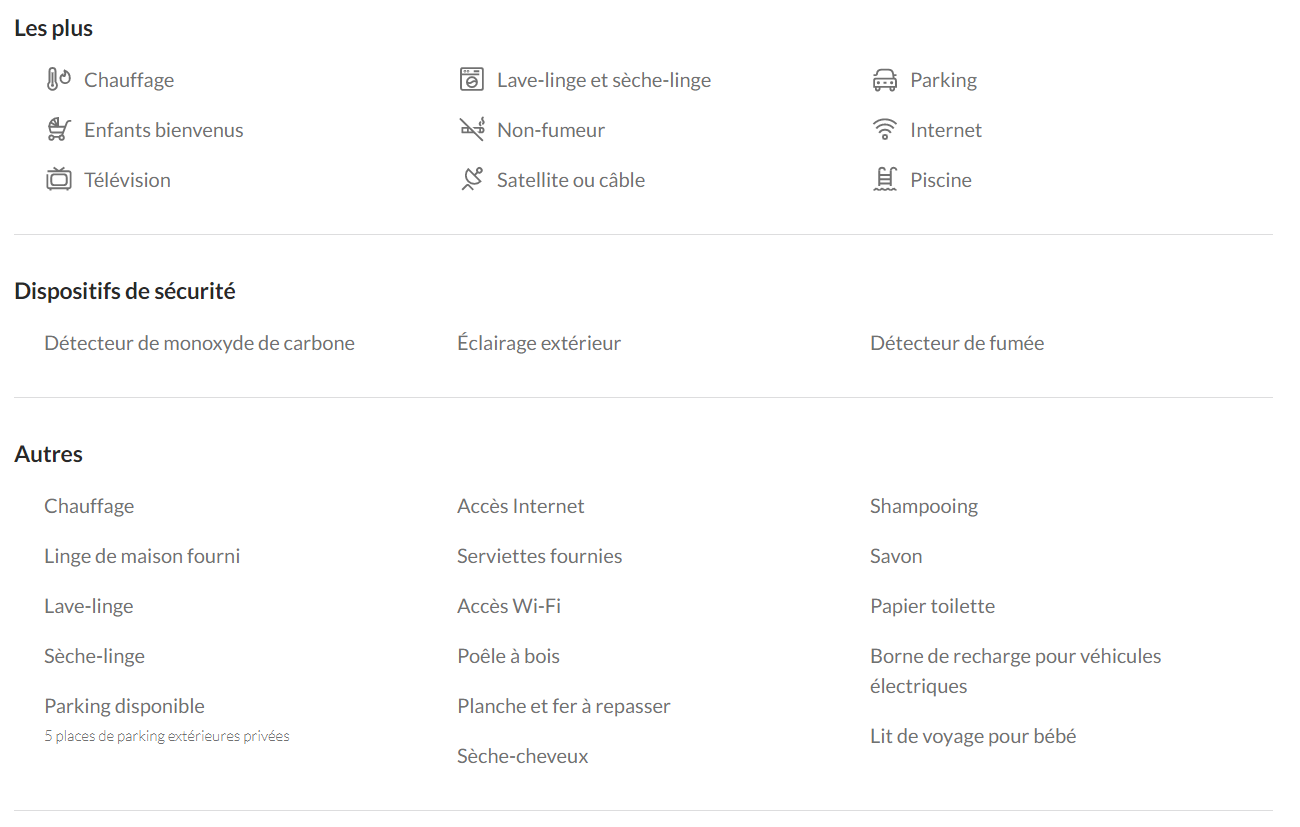Viewport: 1300px width, 827px height.
Task: Click Parking disponible in Autres list
Action: 124,706
